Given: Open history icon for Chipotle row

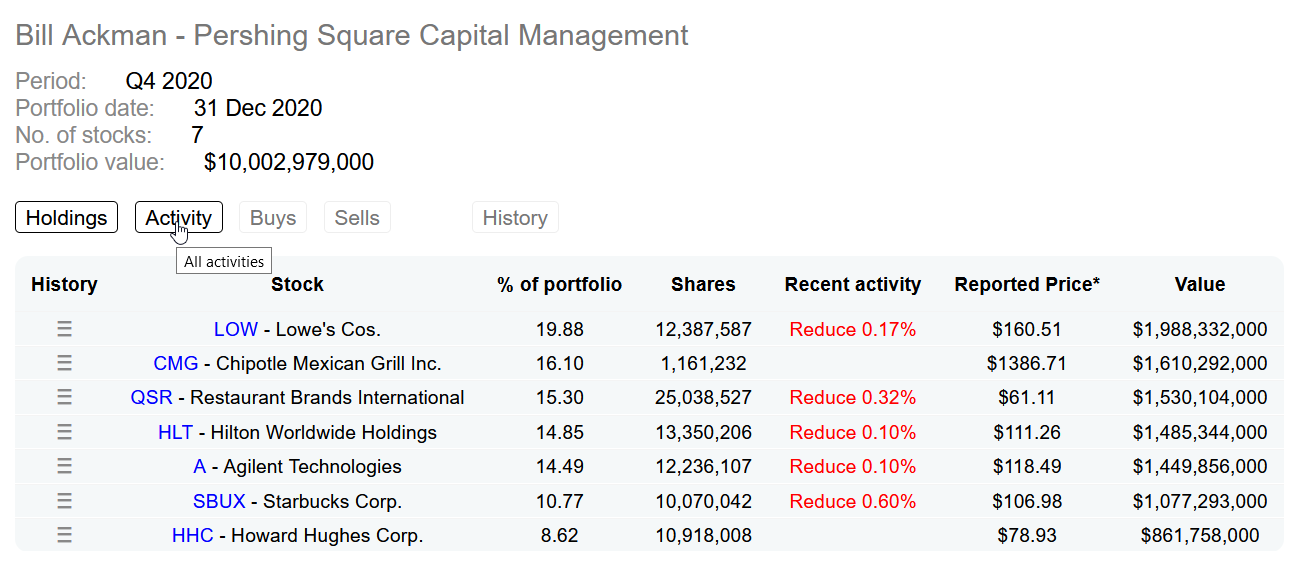Looking at the screenshot, I should 64,363.
